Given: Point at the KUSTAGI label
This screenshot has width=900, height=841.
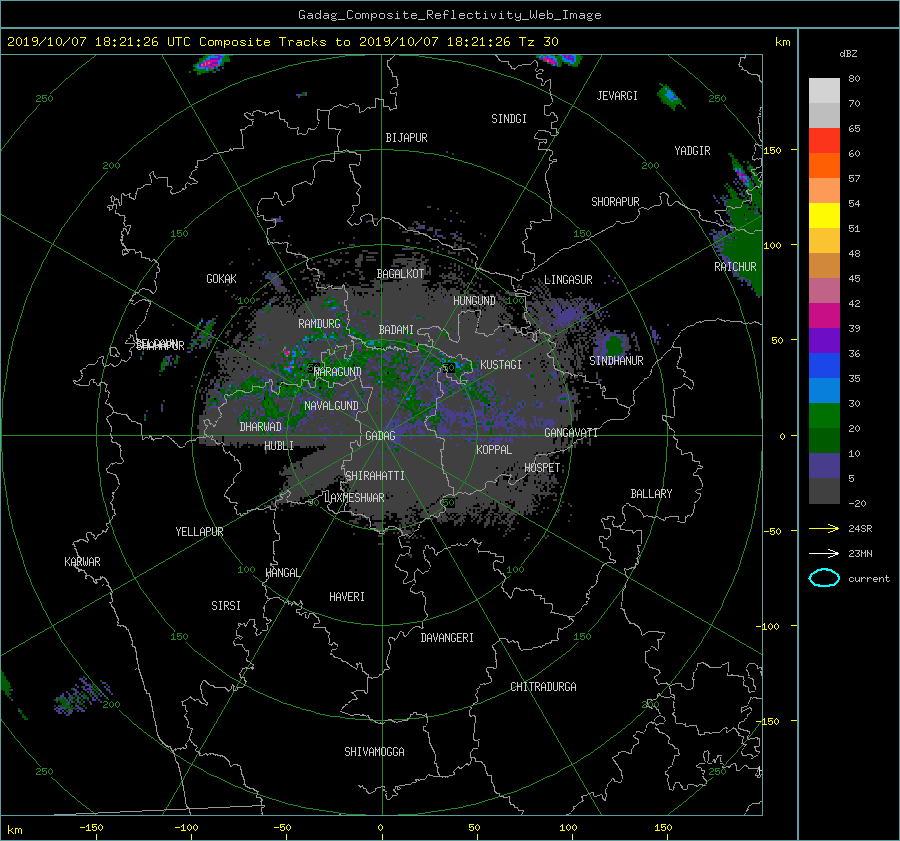Looking at the screenshot, I should pos(501,365).
